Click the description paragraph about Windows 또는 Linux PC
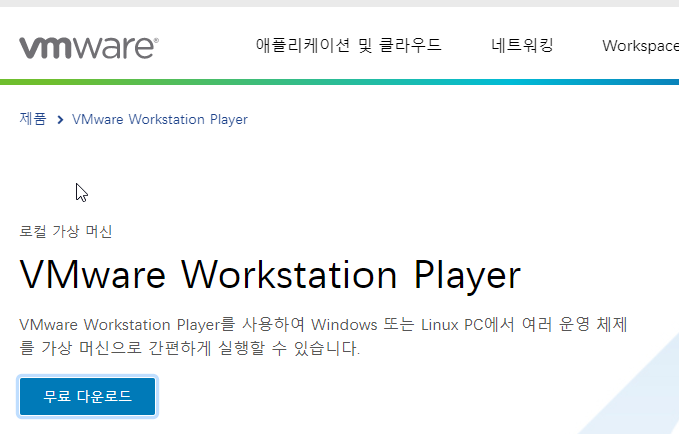Viewport: 679px width, 434px height. 323,336
